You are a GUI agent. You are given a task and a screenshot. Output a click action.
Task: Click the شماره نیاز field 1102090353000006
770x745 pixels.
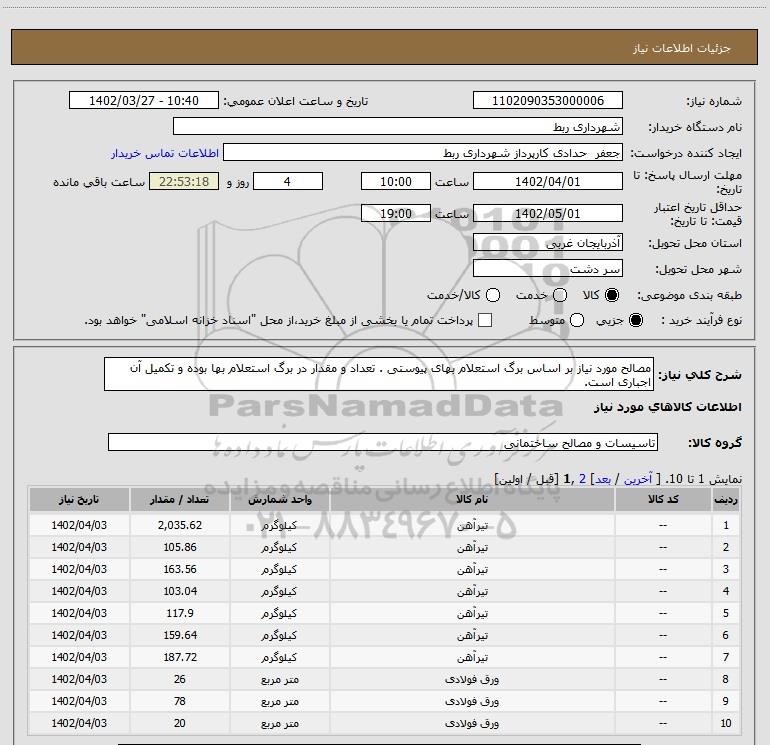pos(548,101)
